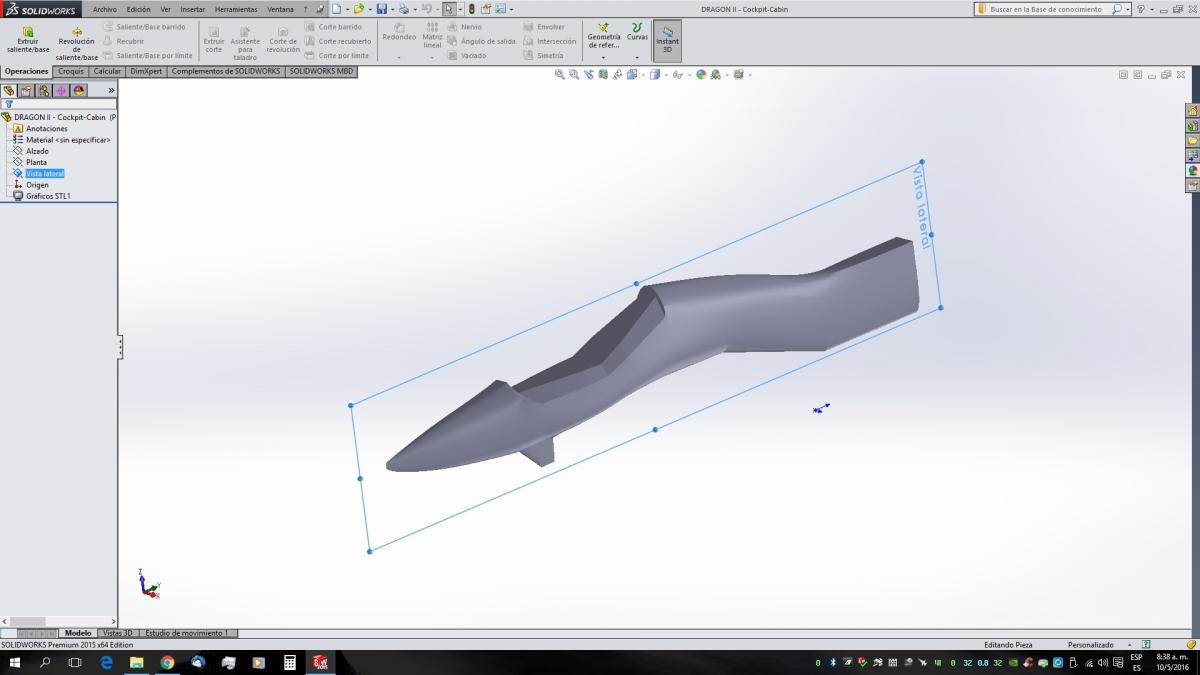1200x675 pixels.
Task: Click the Undo arrow icon
Action: pos(426,9)
